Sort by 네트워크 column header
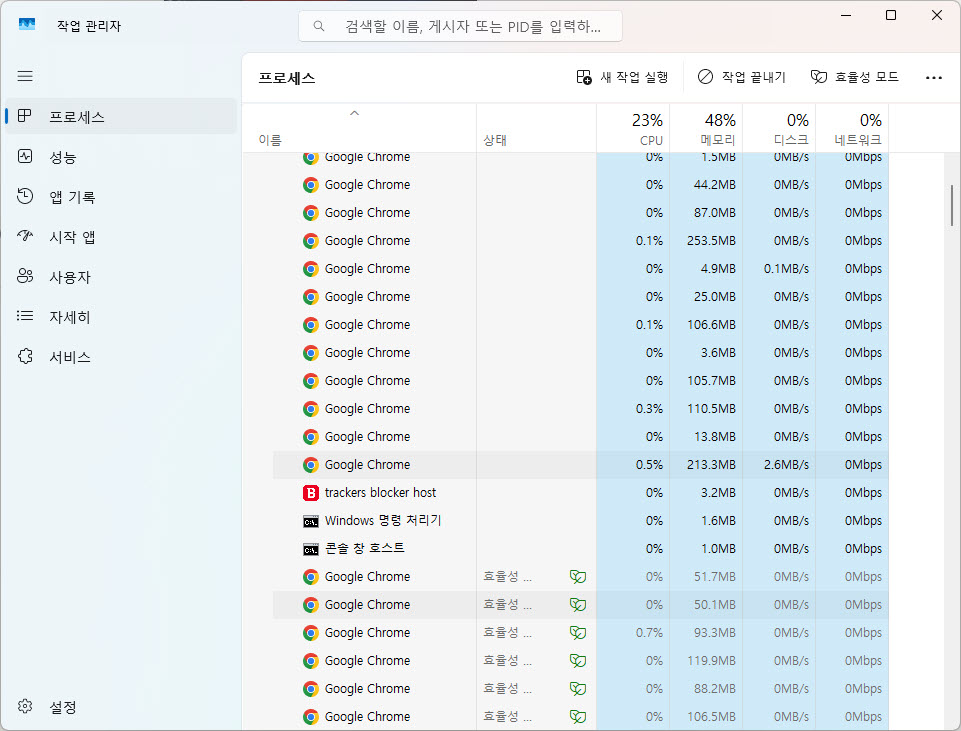 (x=853, y=127)
